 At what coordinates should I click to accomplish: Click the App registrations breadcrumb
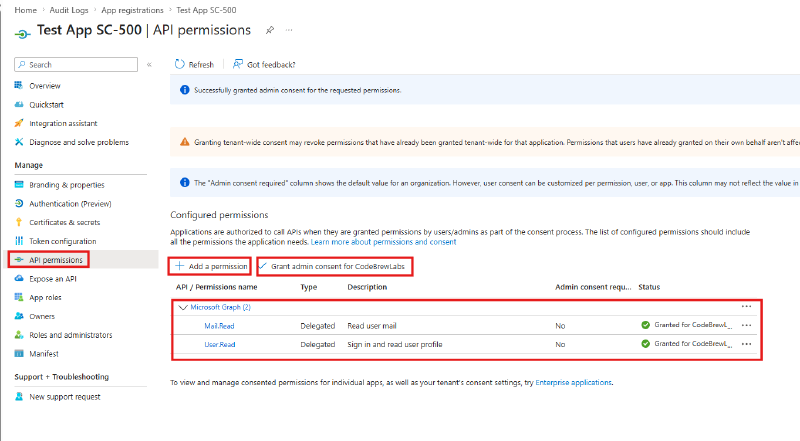pyautogui.click(x=132, y=10)
